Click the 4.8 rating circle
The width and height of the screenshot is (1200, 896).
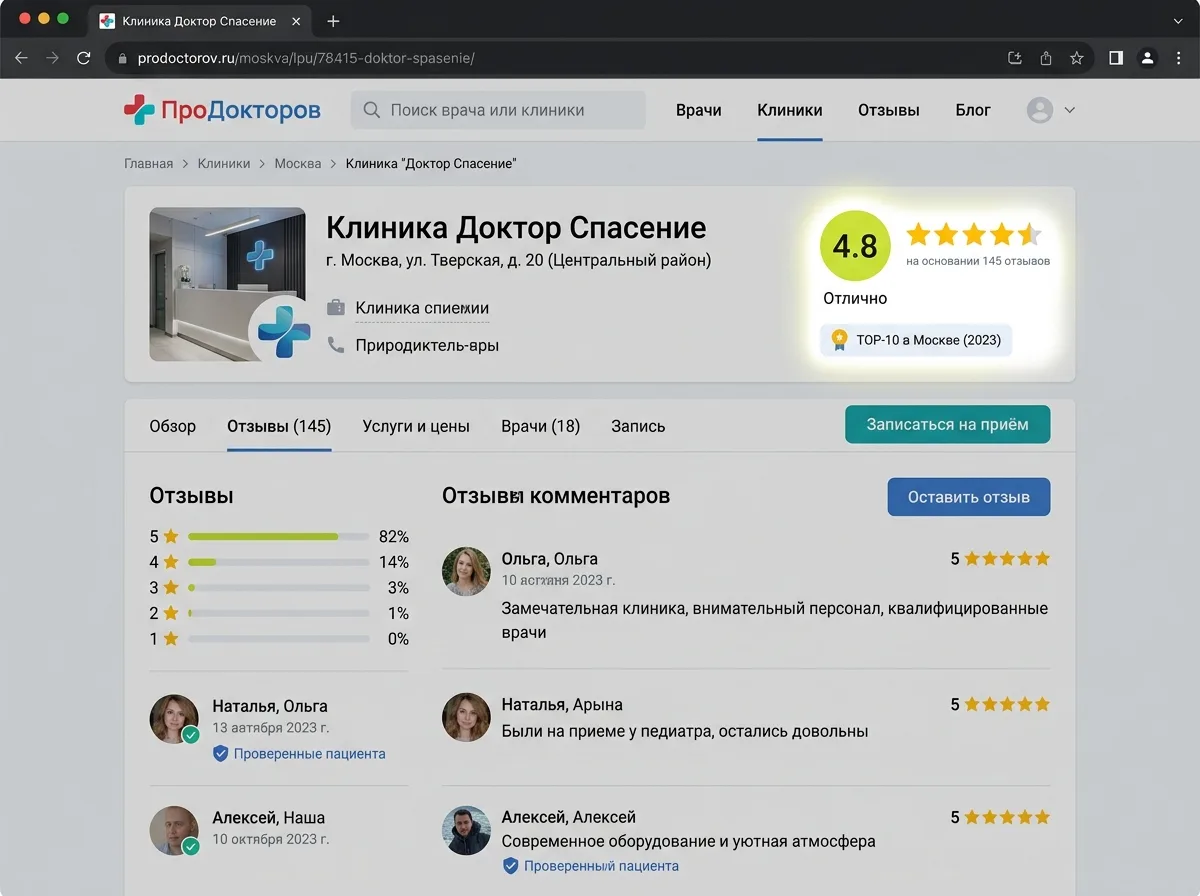click(x=855, y=246)
